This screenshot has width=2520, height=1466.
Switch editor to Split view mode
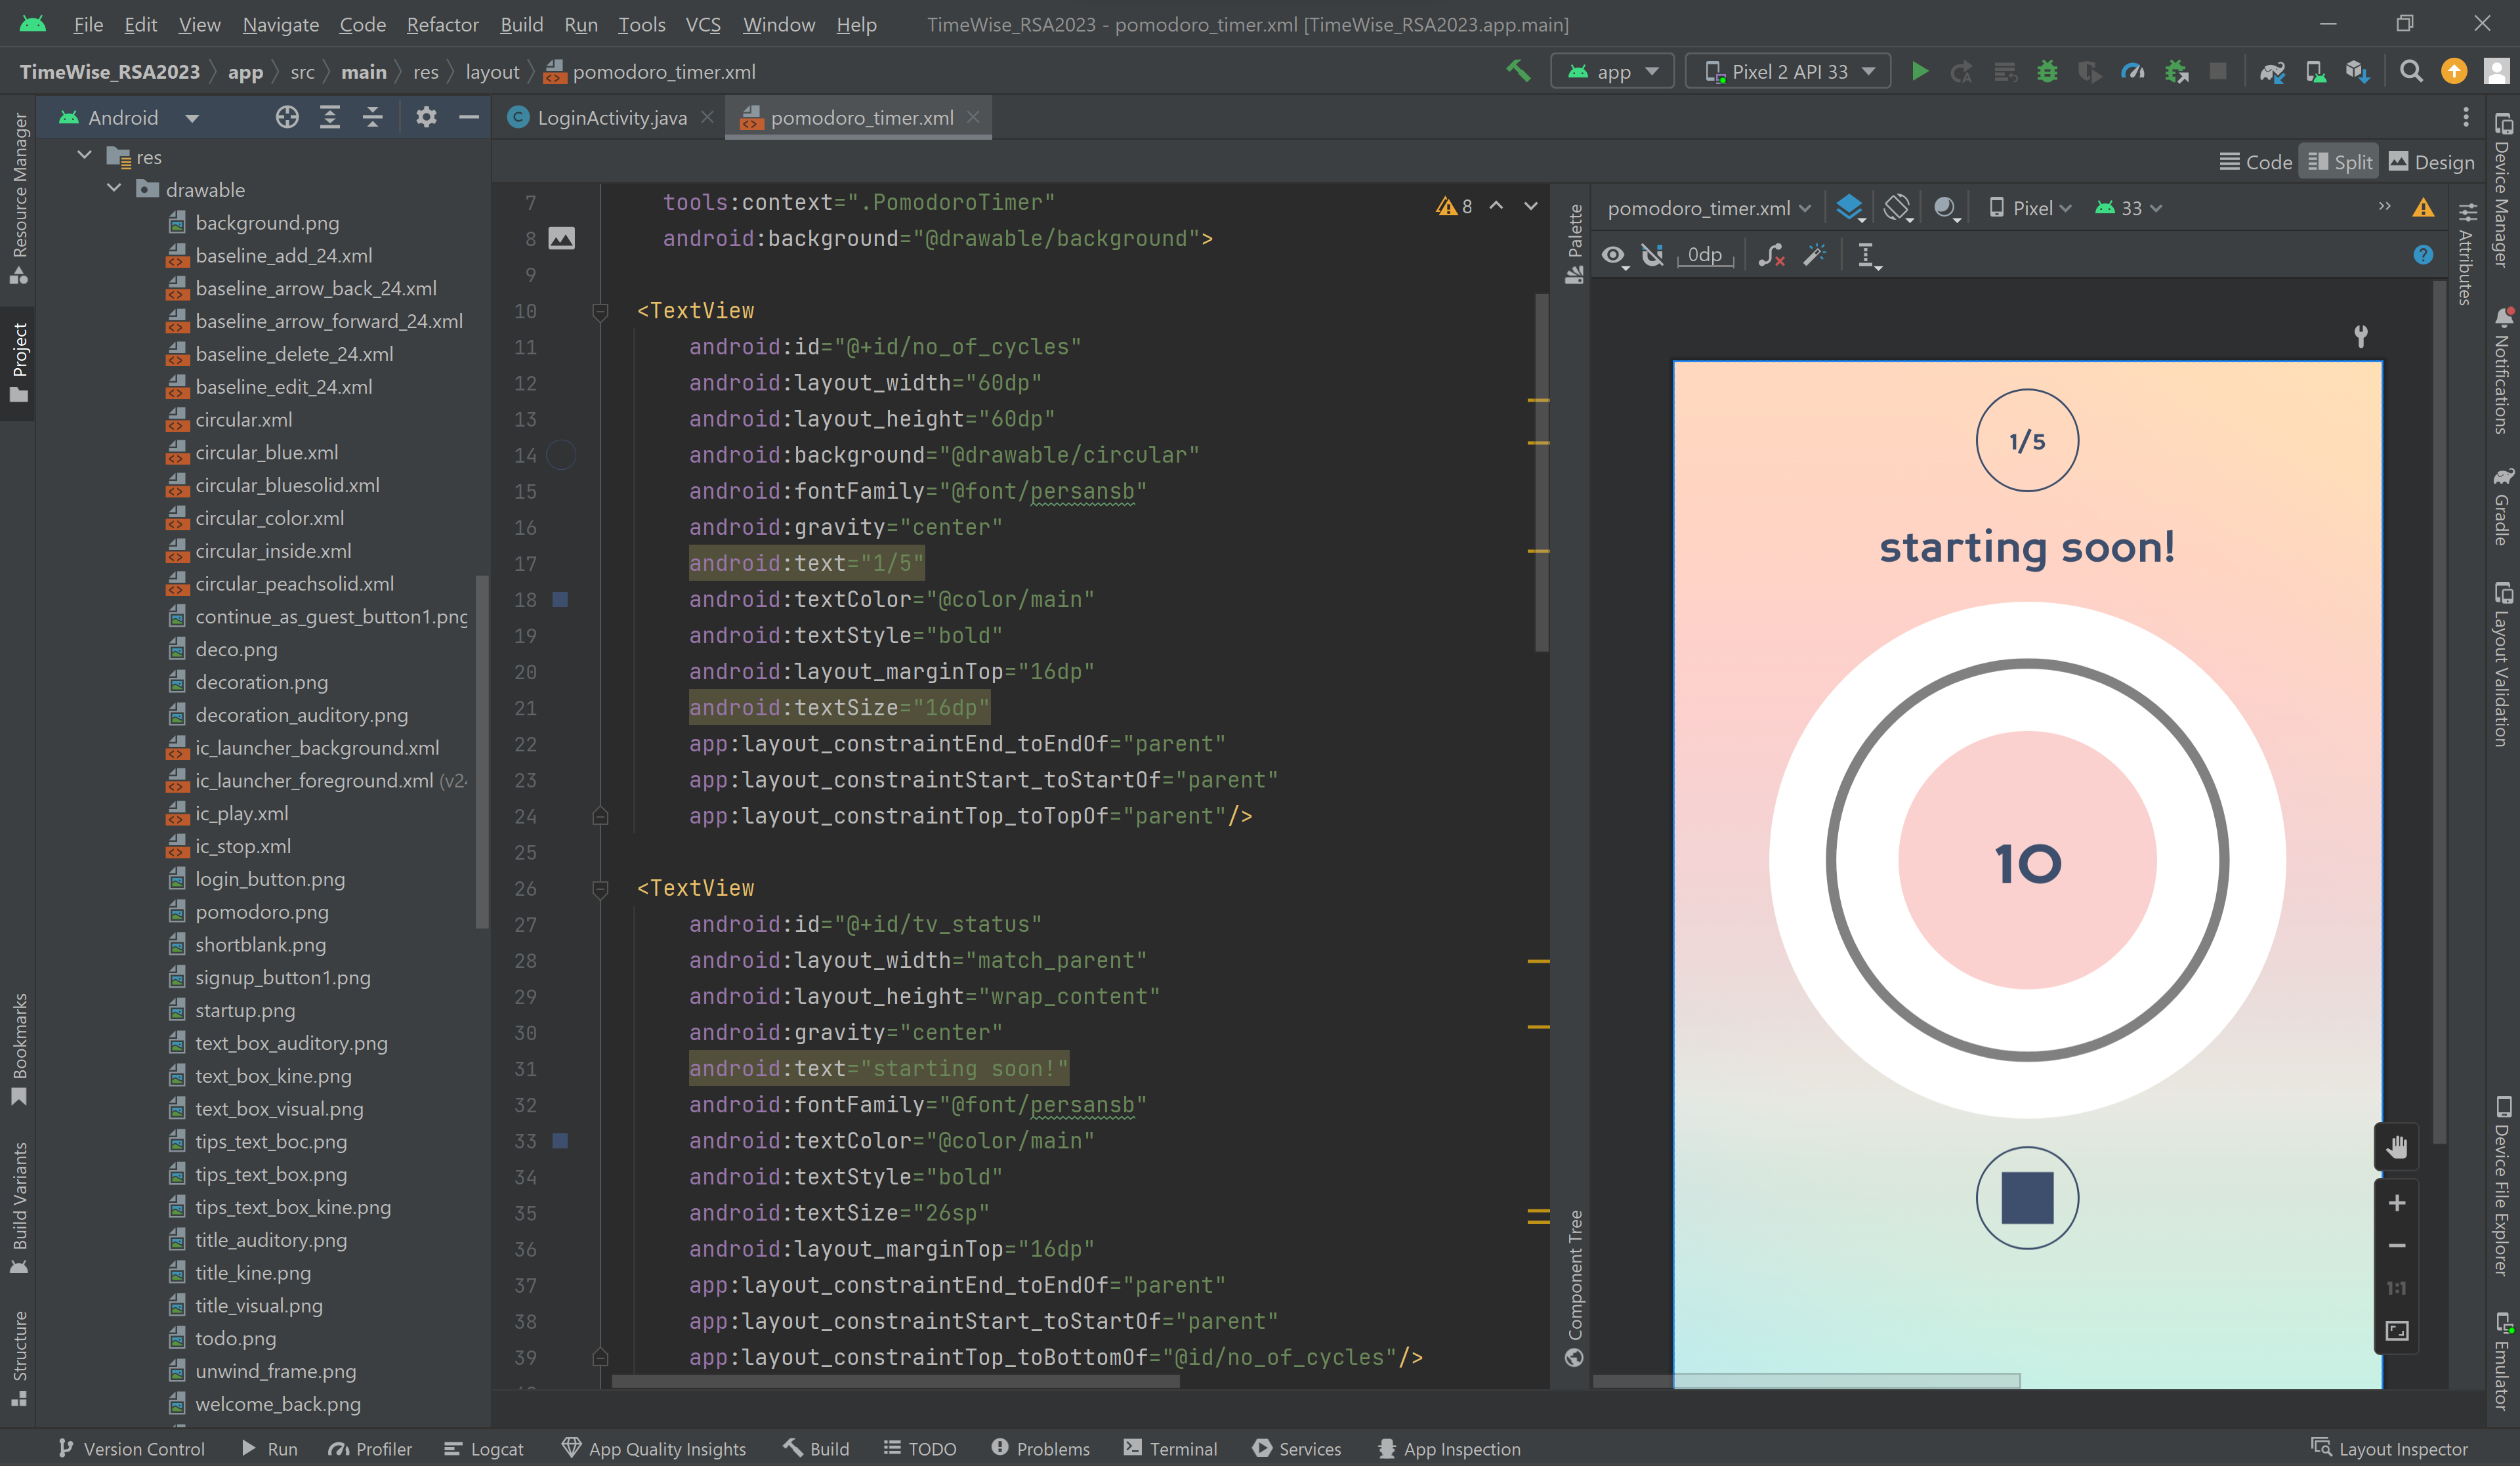[2340, 162]
